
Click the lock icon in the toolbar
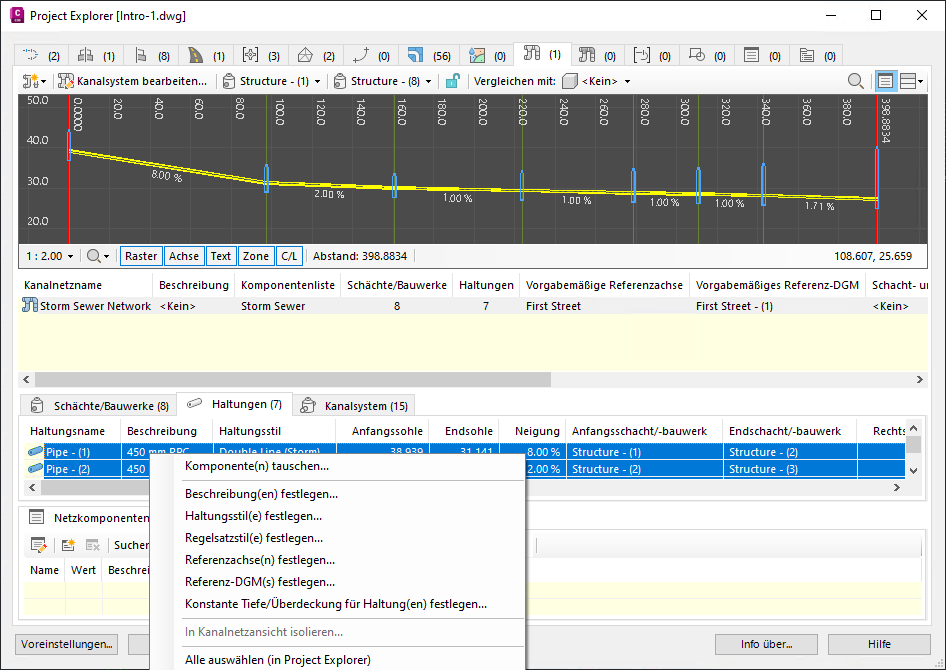[x=453, y=81]
